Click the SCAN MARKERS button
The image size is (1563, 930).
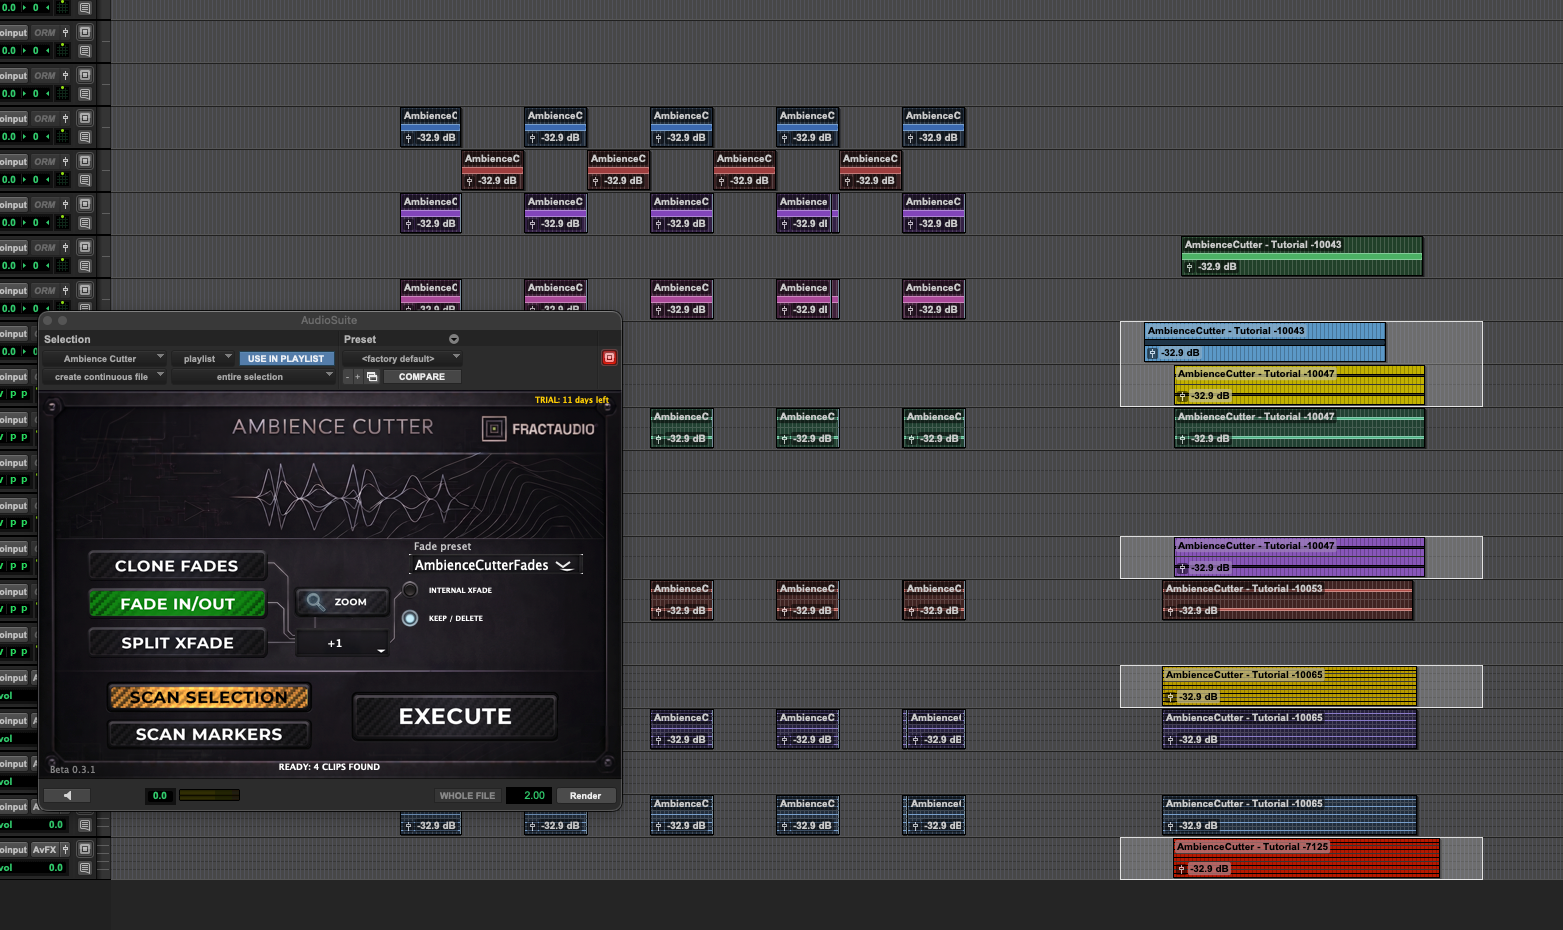[209, 734]
